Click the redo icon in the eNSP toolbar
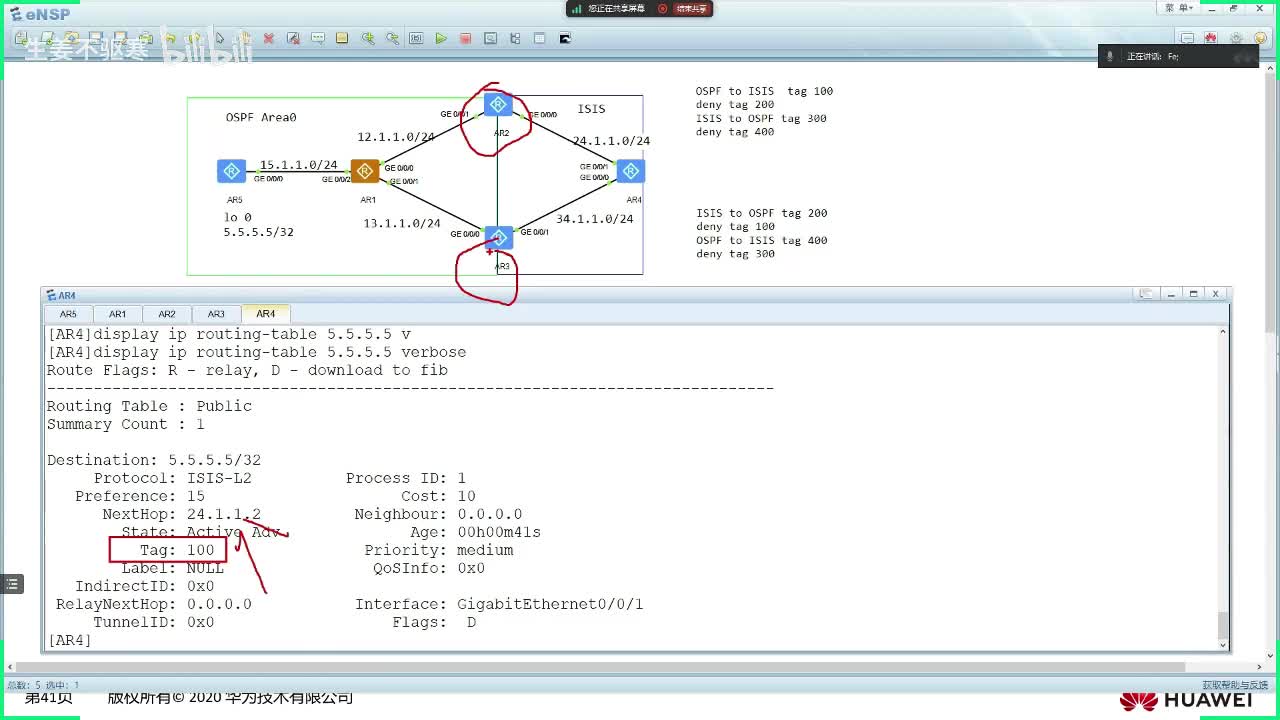 click(195, 39)
